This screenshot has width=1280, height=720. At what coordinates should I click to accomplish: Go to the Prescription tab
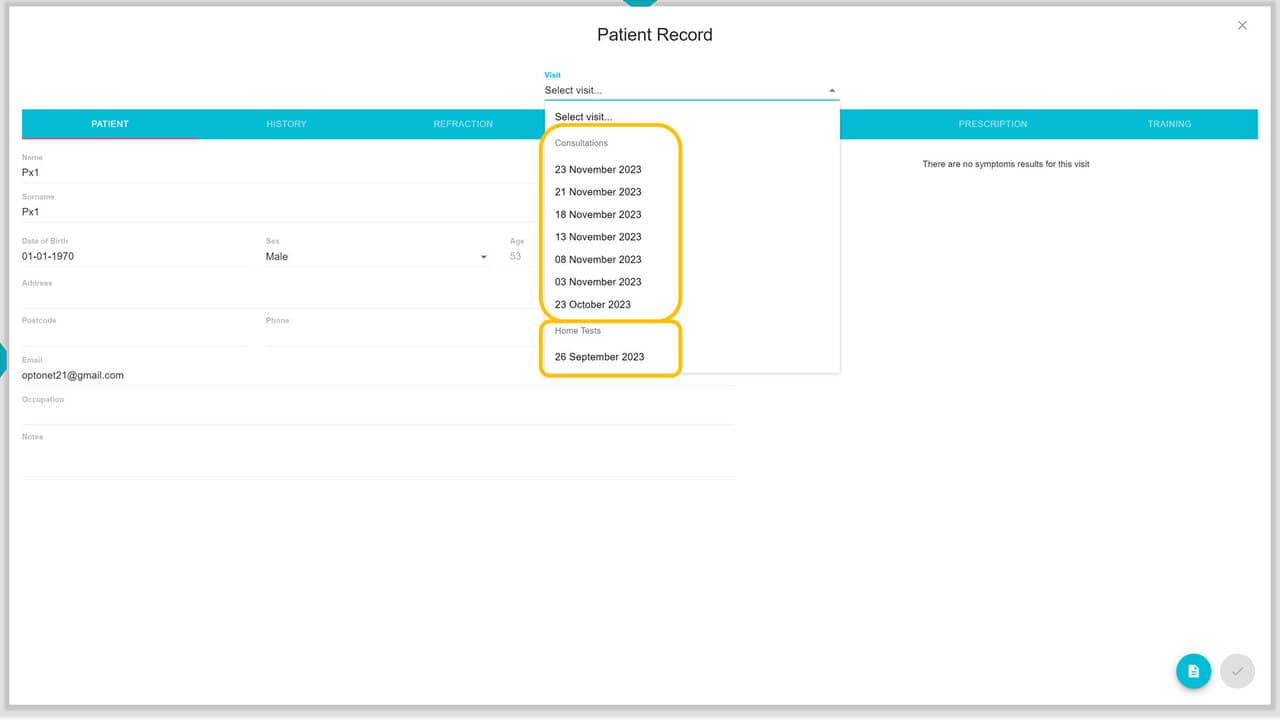pos(992,124)
